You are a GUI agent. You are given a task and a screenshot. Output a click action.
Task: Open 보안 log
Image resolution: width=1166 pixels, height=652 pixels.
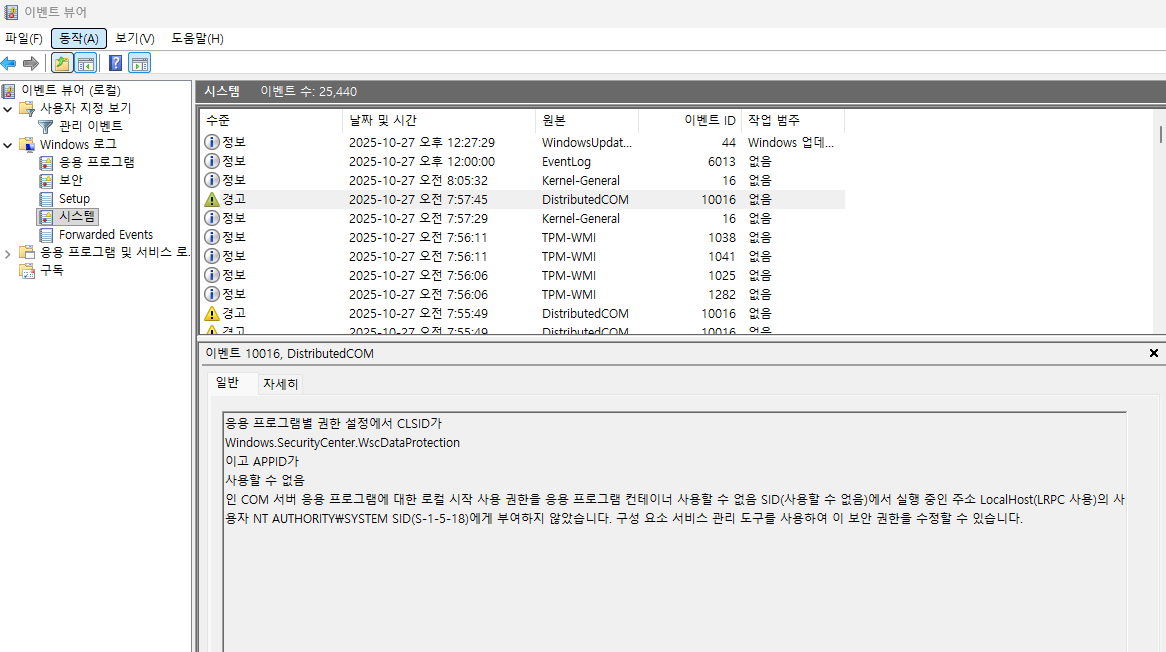[x=71, y=180]
